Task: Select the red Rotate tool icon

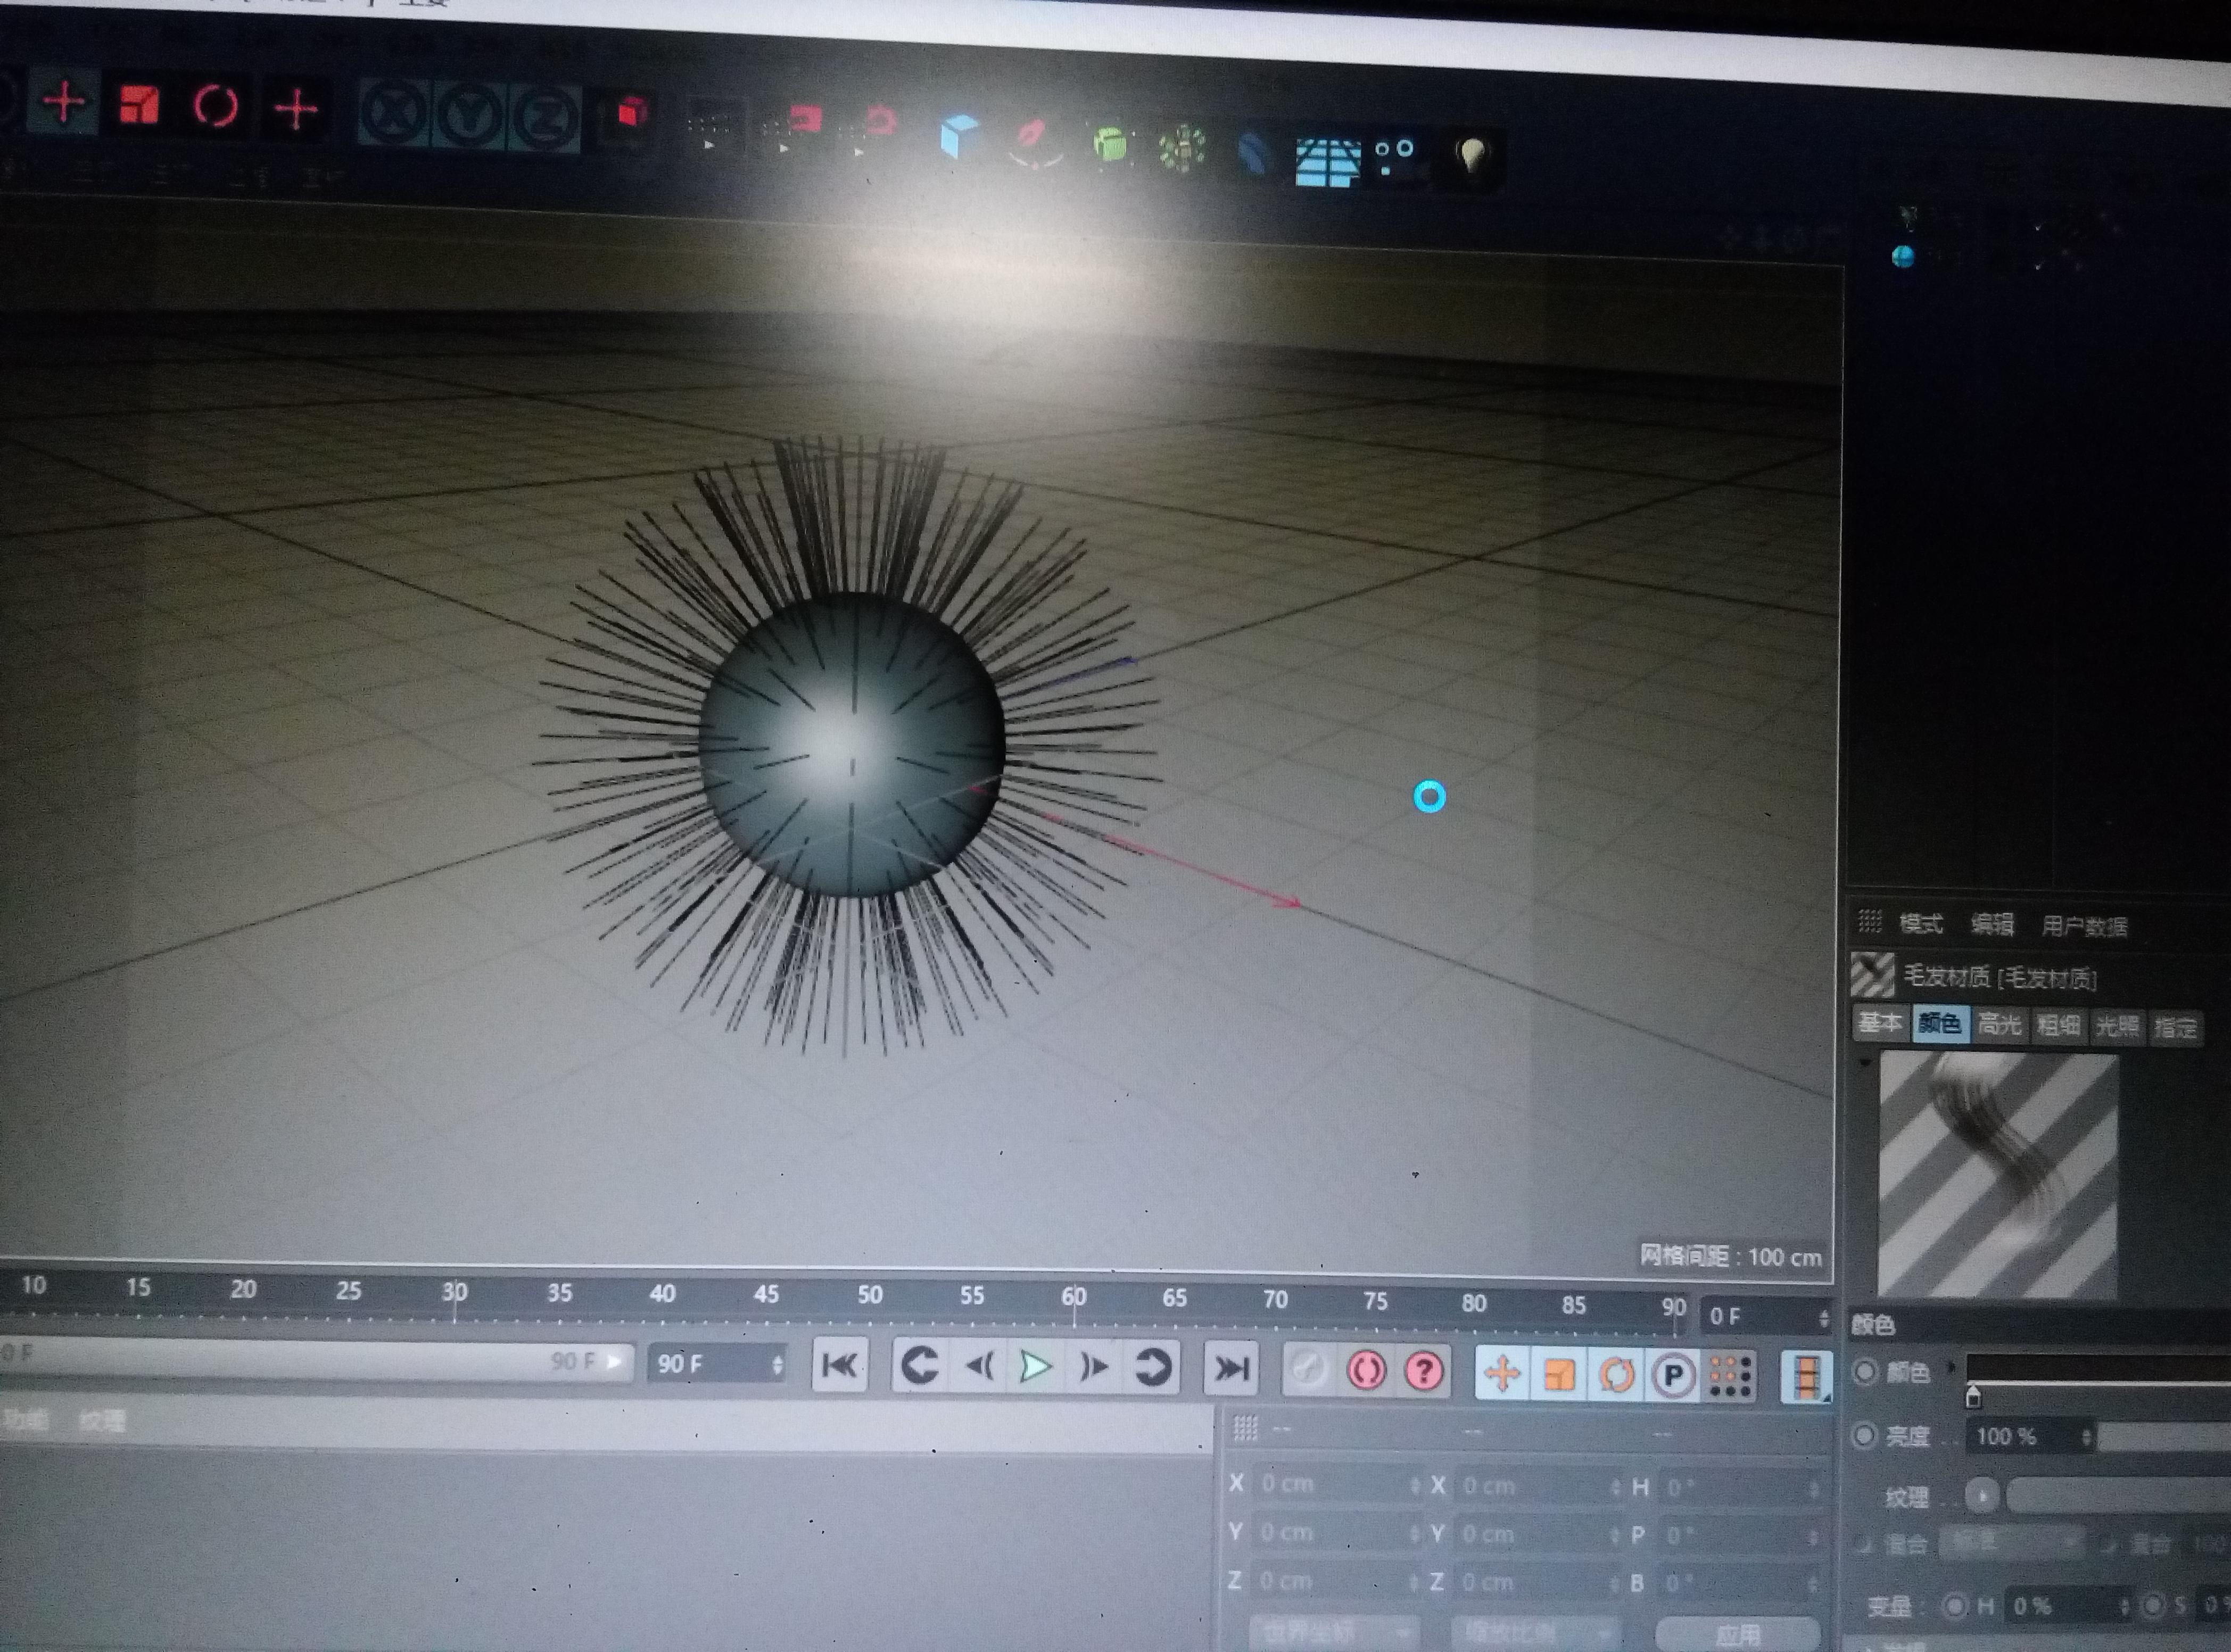Action: pyautogui.click(x=216, y=106)
